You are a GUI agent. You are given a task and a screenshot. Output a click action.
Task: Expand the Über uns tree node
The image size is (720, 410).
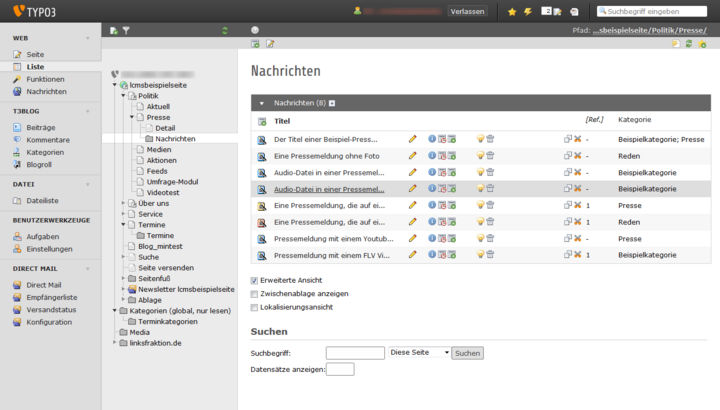(123, 203)
